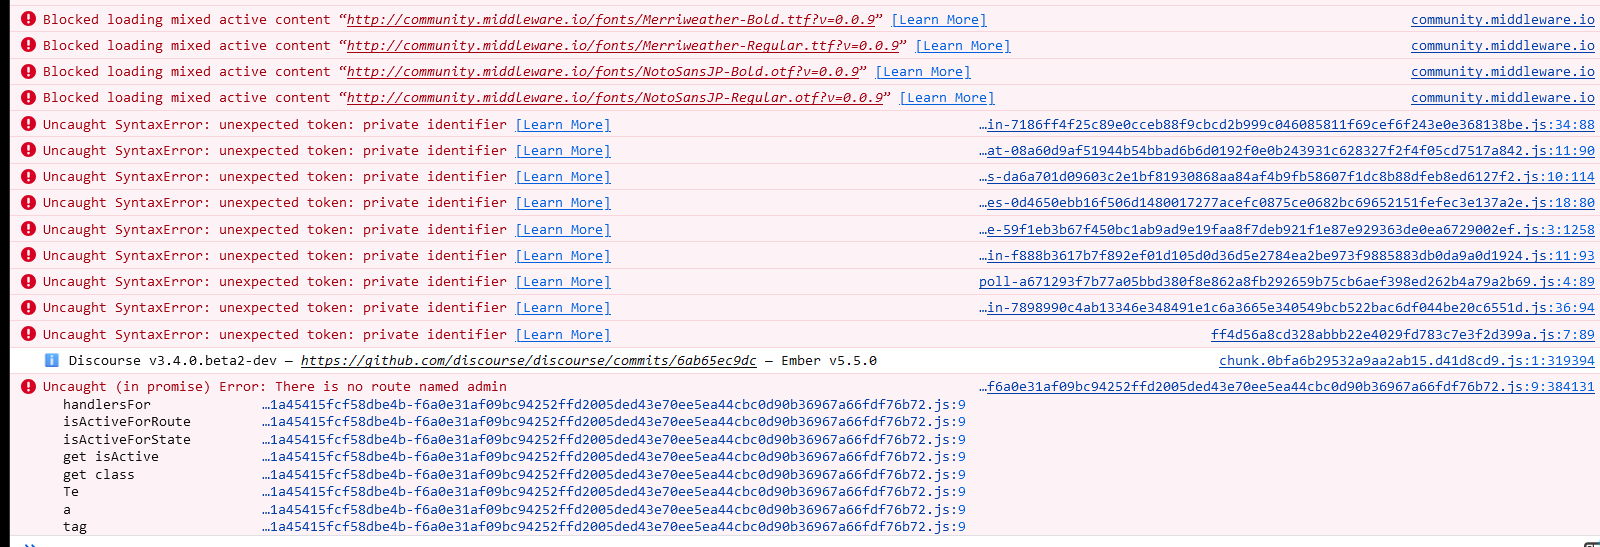Screen dimensions: 1600x547
Task: Open community.middleware.io source on NotoSansJP-Bold row
Action: 1503,71
